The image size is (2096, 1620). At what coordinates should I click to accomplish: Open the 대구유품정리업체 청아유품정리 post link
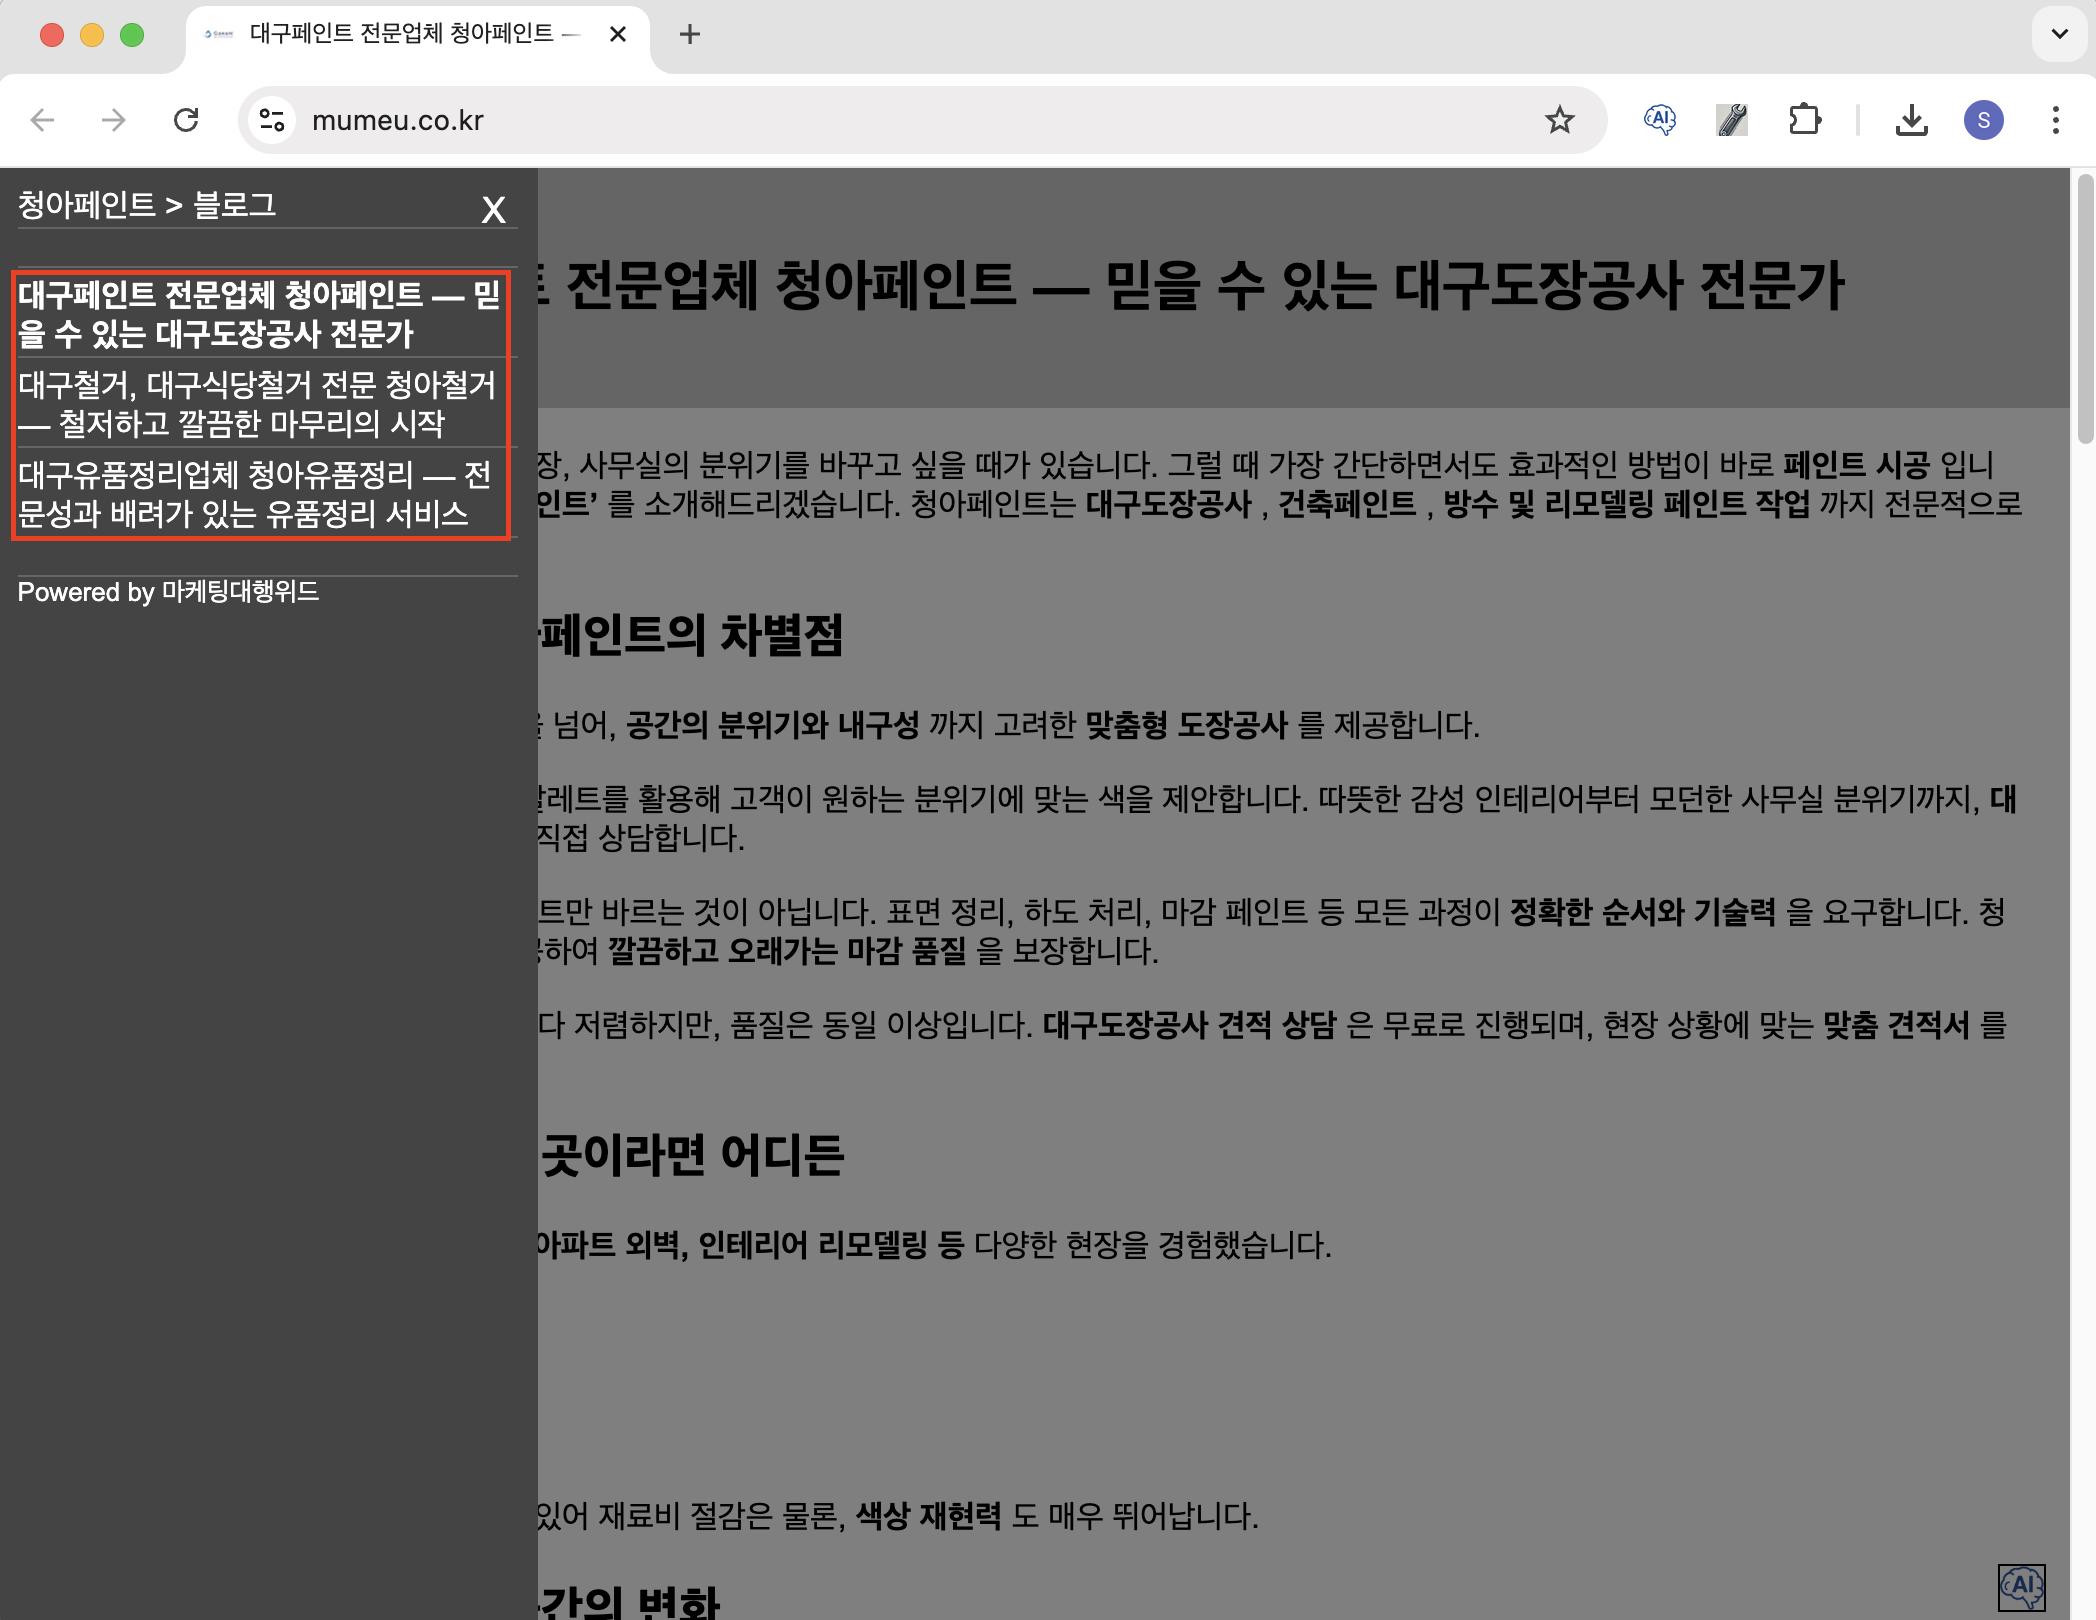[254, 493]
